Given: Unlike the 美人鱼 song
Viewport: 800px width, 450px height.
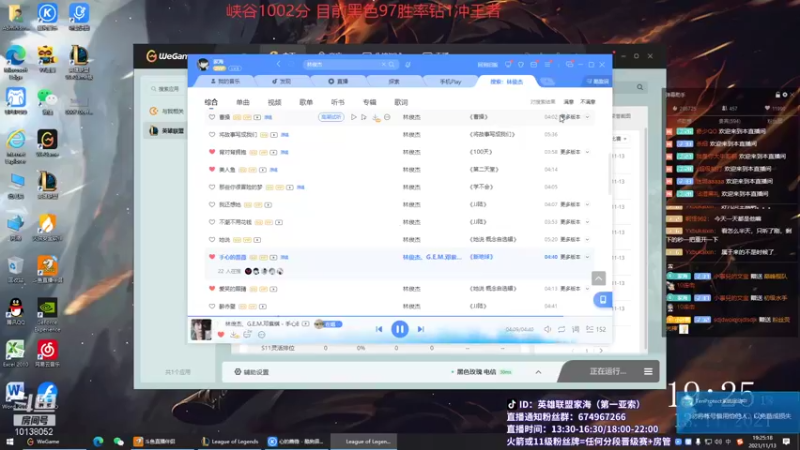Looking at the screenshot, I should [x=212, y=169].
